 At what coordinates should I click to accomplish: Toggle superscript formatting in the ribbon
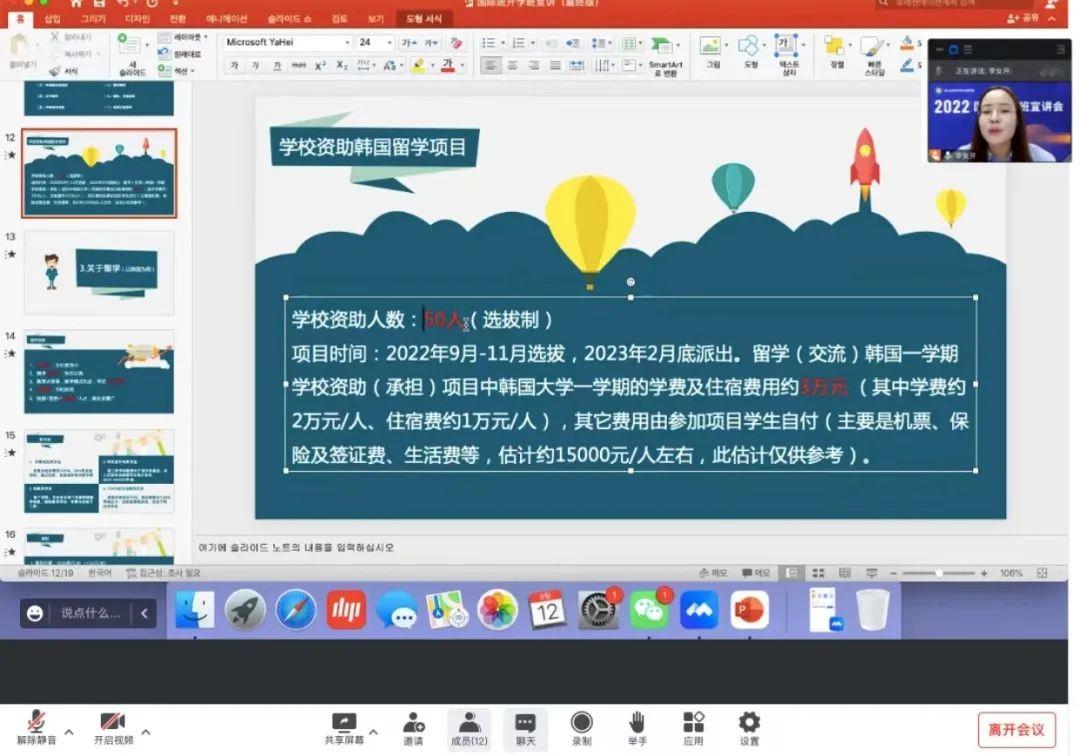(320, 66)
